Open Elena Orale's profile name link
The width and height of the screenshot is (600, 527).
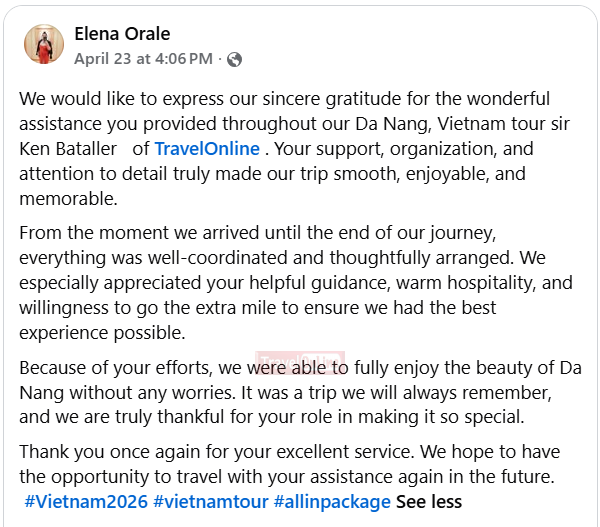122,34
